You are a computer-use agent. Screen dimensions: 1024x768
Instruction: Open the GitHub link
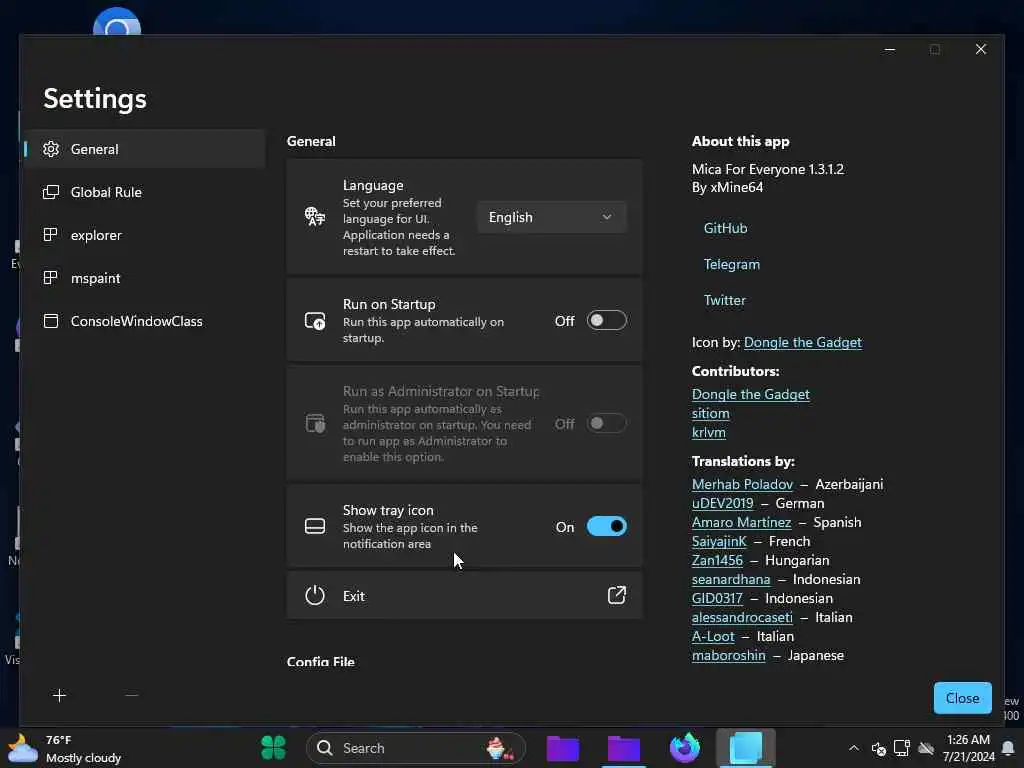tap(726, 229)
